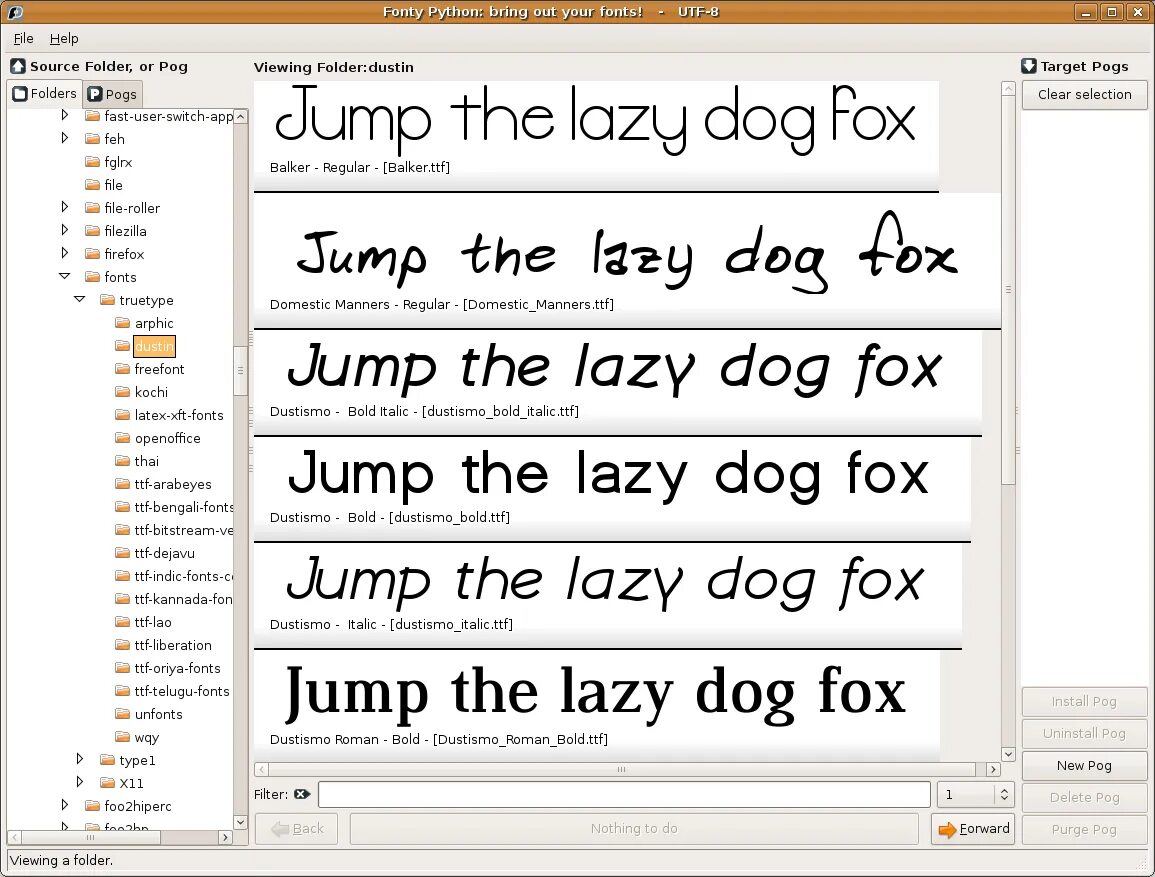Click the file-roller folder icon
Screen dimensions: 1155x877
[x=92, y=208]
